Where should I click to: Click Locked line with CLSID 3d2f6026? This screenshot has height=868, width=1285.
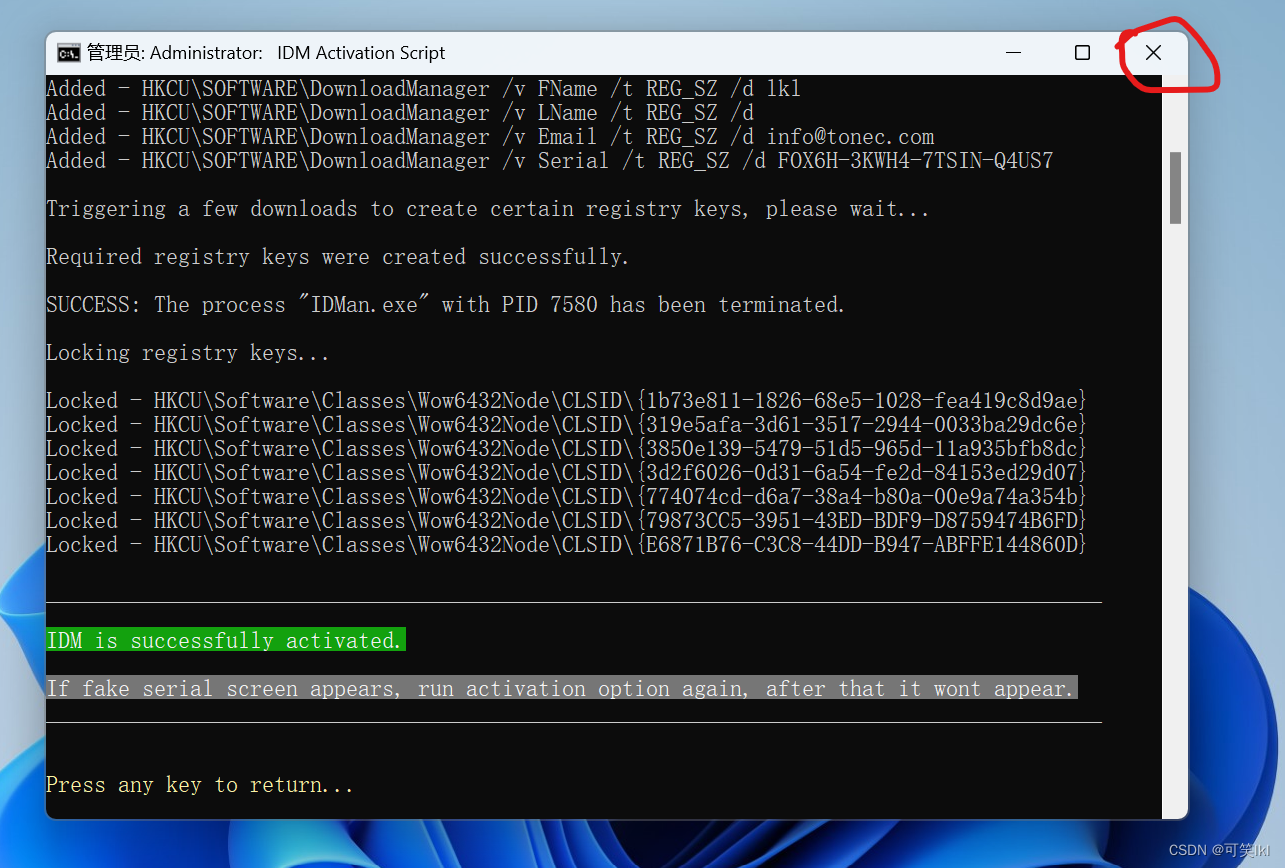point(566,473)
